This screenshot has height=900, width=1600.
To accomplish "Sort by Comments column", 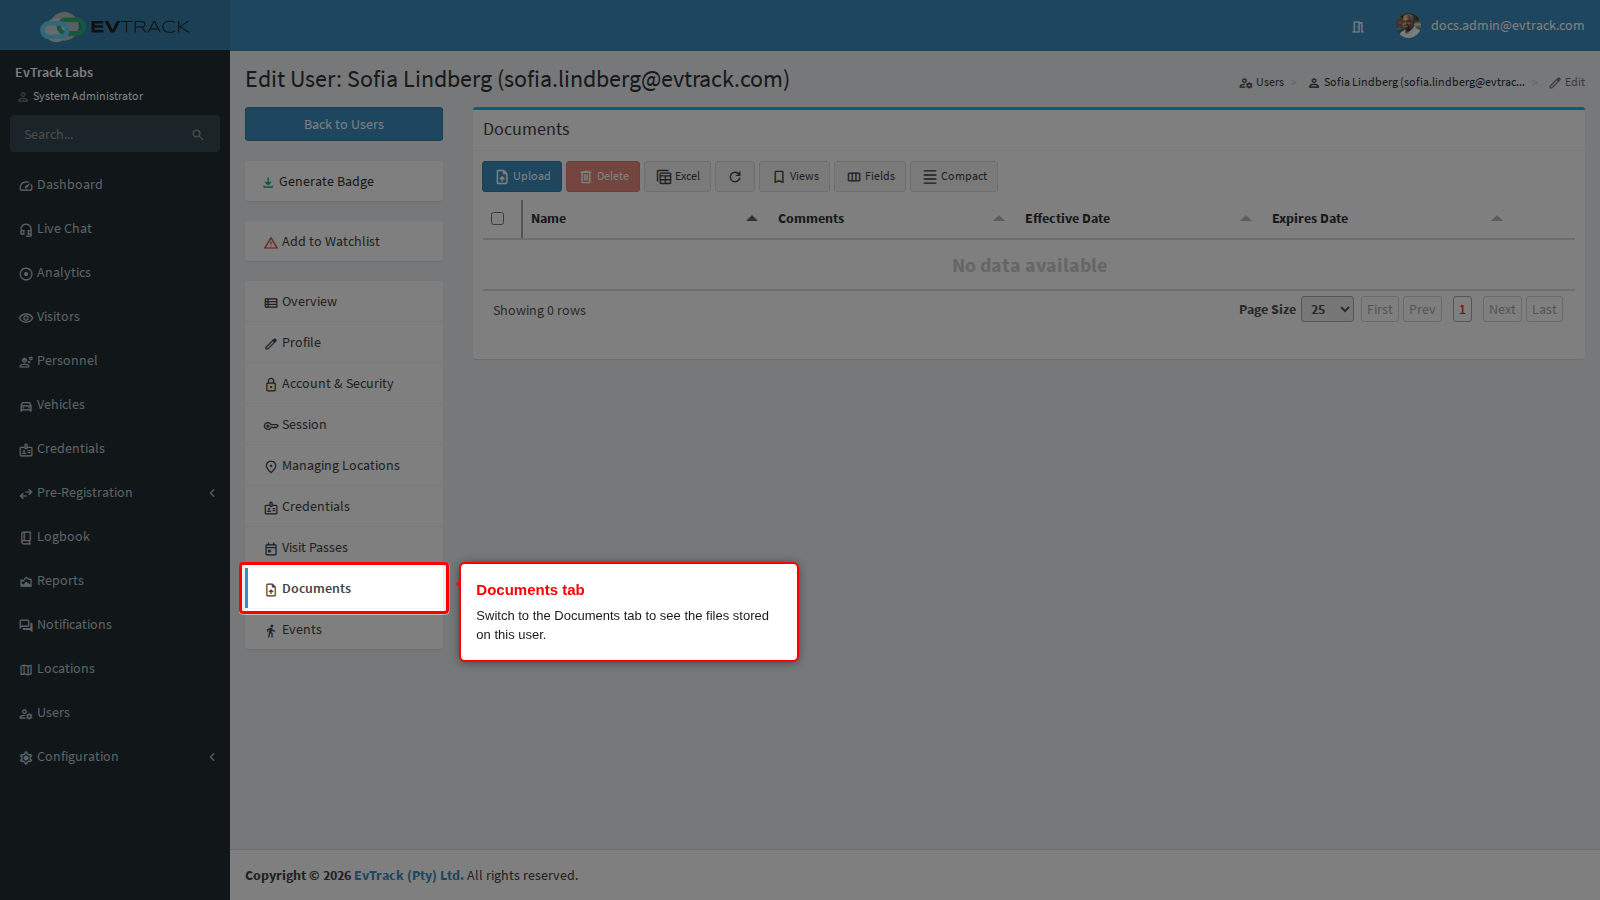I will pos(891,218).
